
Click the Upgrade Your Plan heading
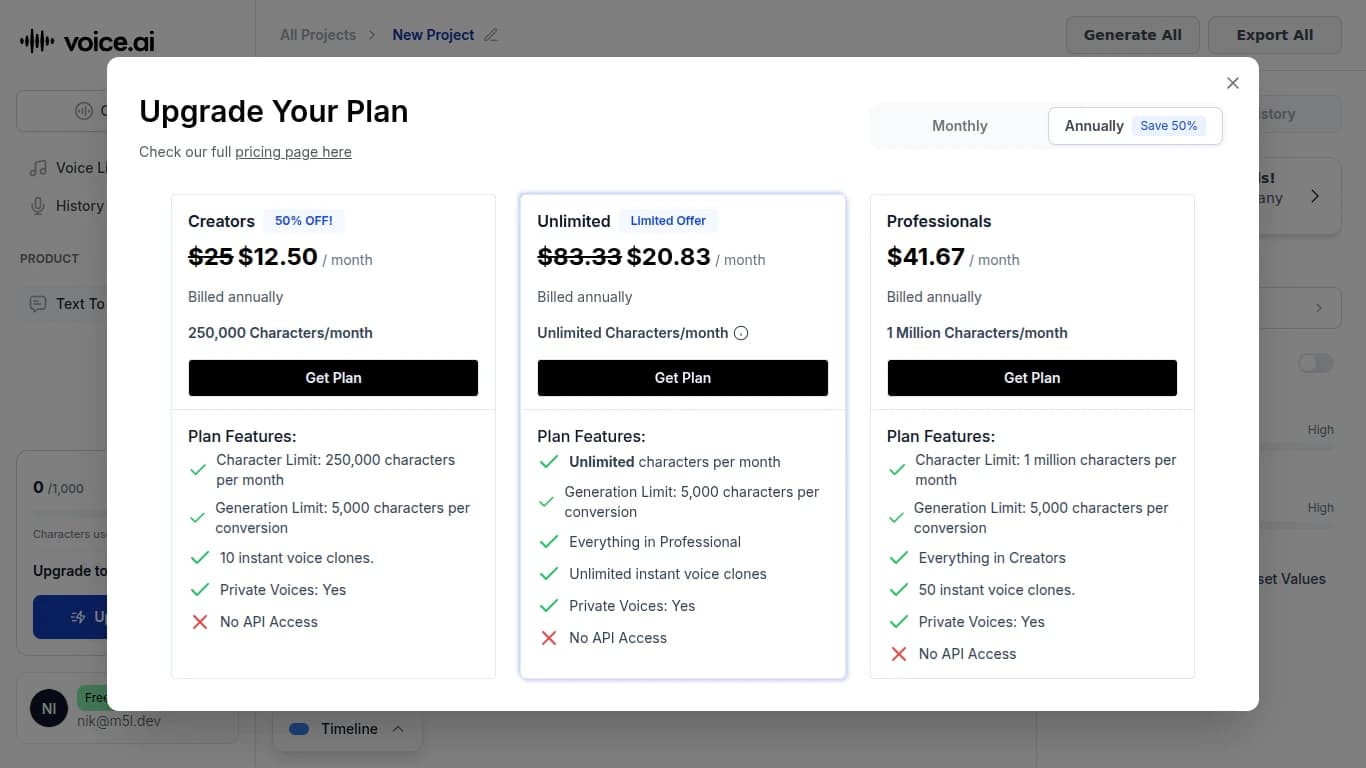tap(273, 111)
